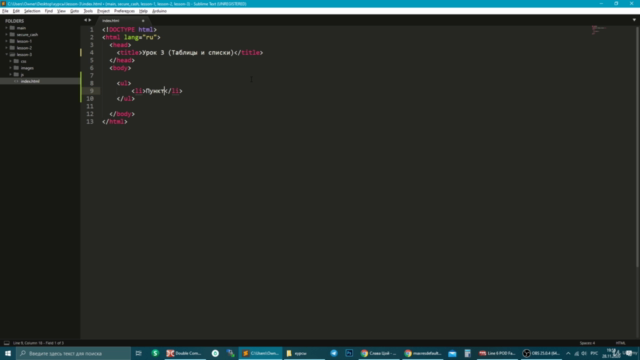Go to next tab with right arrow

click(x=90, y=20)
